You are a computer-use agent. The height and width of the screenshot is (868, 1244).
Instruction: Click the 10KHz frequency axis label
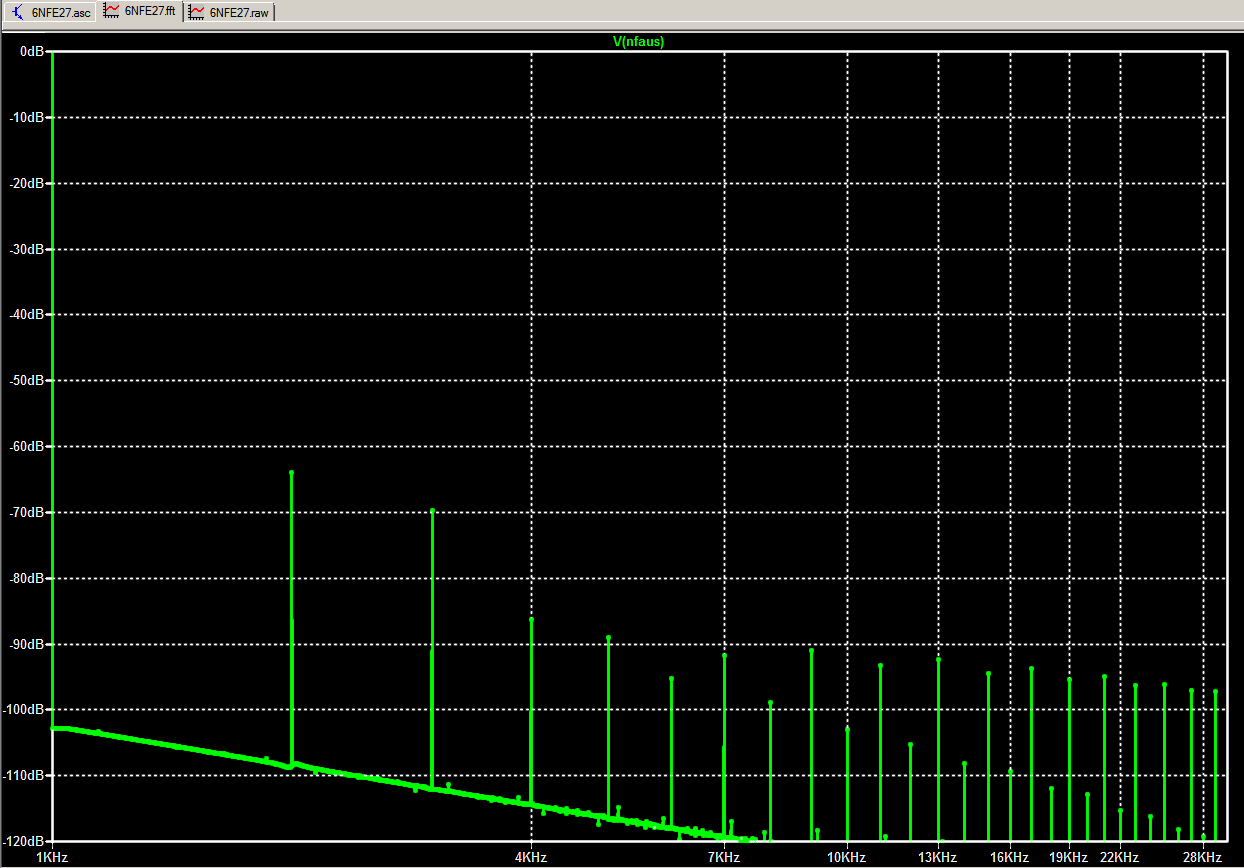(x=846, y=857)
